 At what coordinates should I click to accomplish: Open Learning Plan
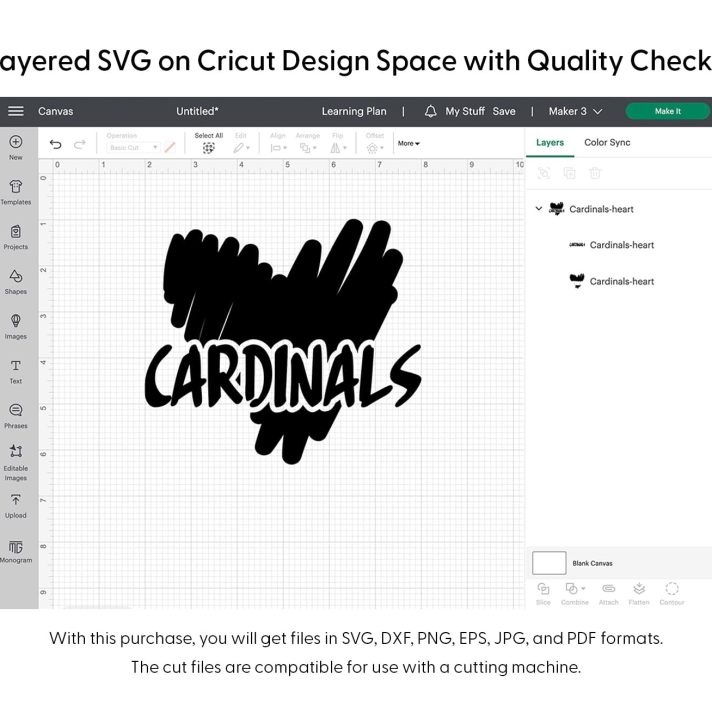(354, 111)
